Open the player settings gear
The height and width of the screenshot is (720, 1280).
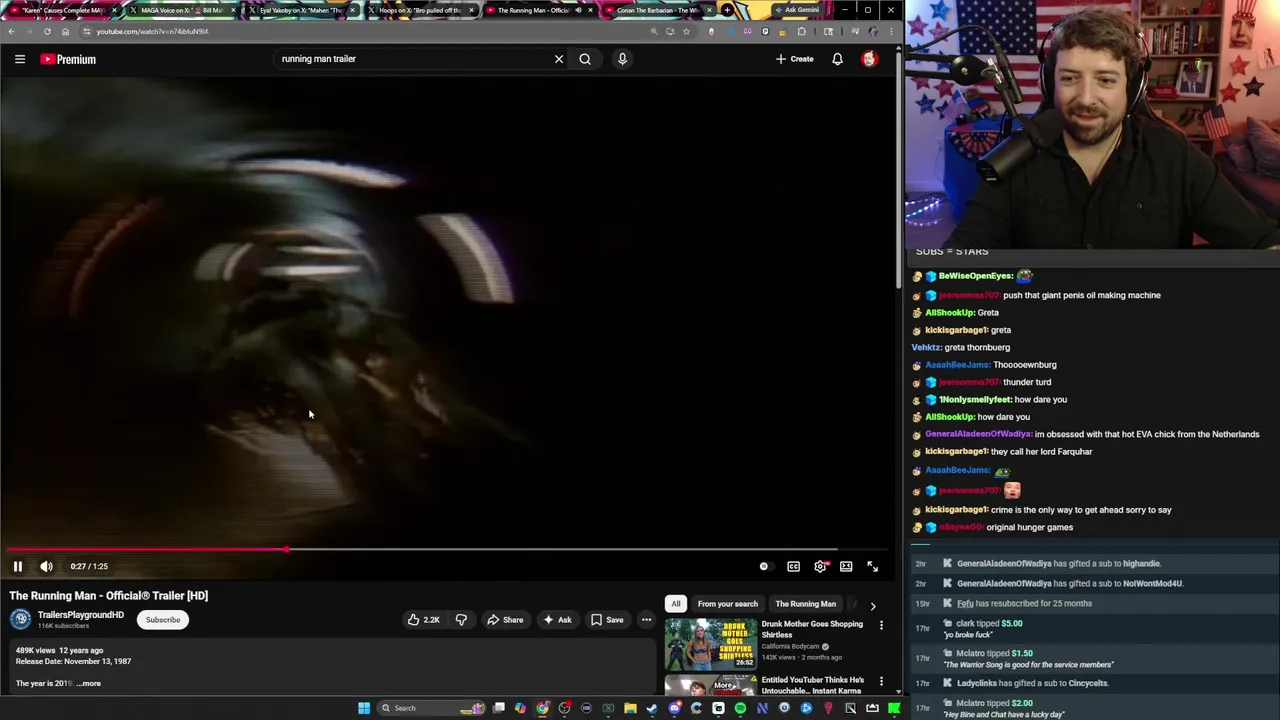coord(820,566)
